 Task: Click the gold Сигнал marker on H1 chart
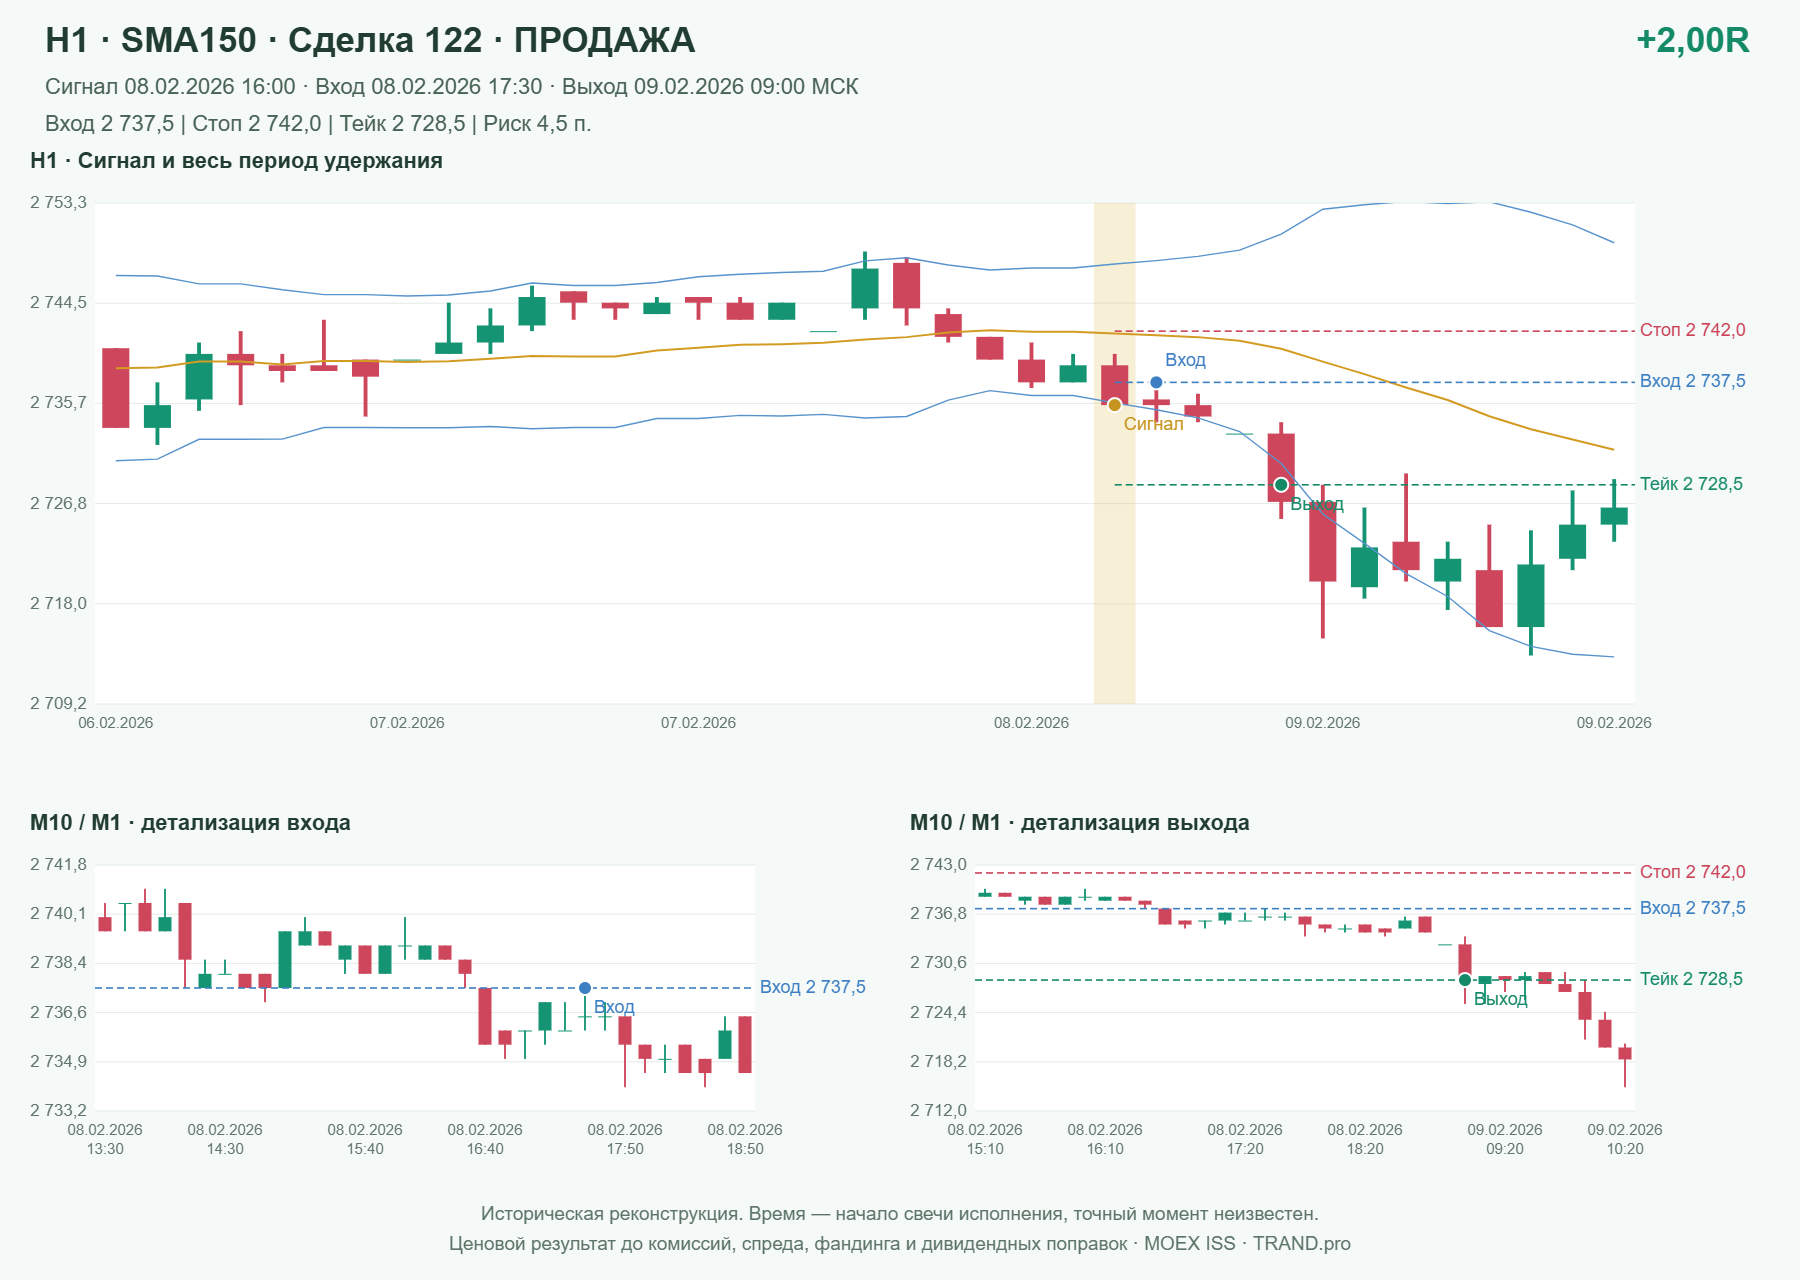tap(1114, 405)
